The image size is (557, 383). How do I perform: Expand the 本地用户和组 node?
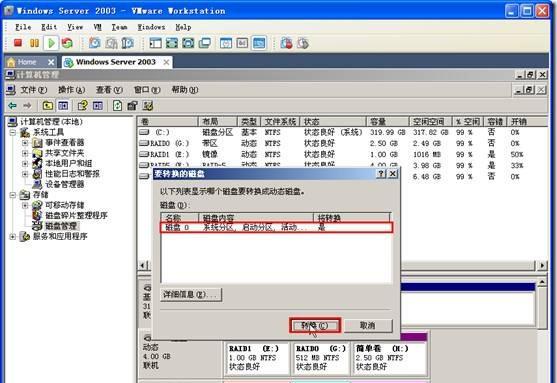click(x=25, y=163)
